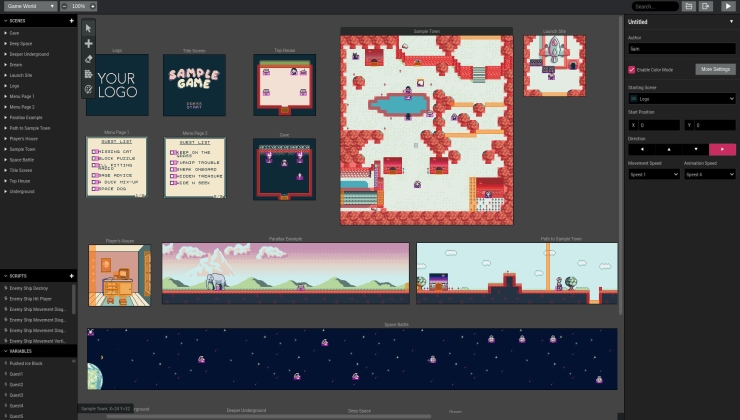Open the Animation Speed dropdown
Screen dimensions: 740x420
(710, 174)
